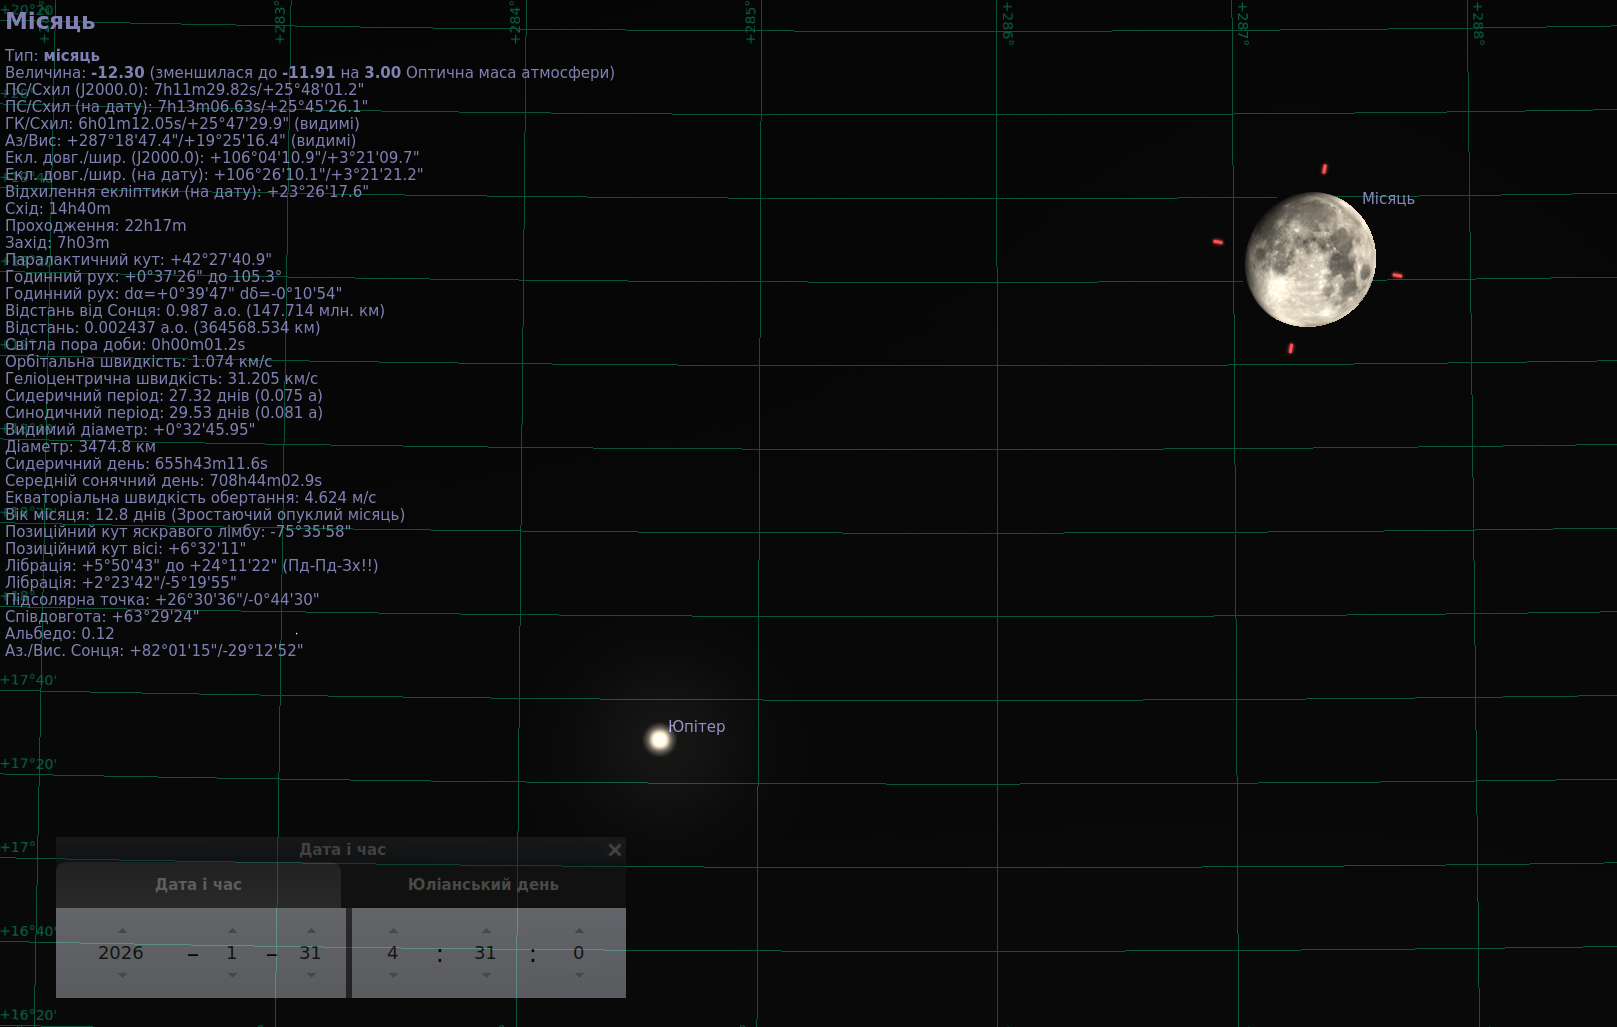Increase the year with the up arrow above 2026
1617x1027 pixels.
pyautogui.click(x=122, y=931)
